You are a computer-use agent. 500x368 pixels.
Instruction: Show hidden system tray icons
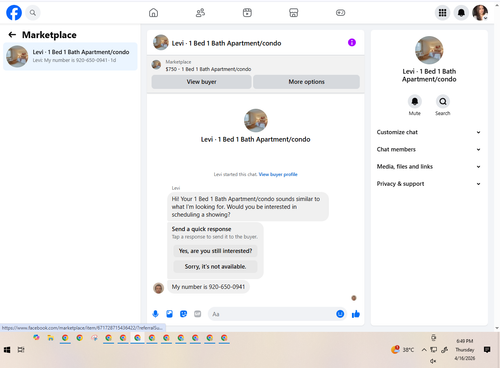tap(424, 350)
